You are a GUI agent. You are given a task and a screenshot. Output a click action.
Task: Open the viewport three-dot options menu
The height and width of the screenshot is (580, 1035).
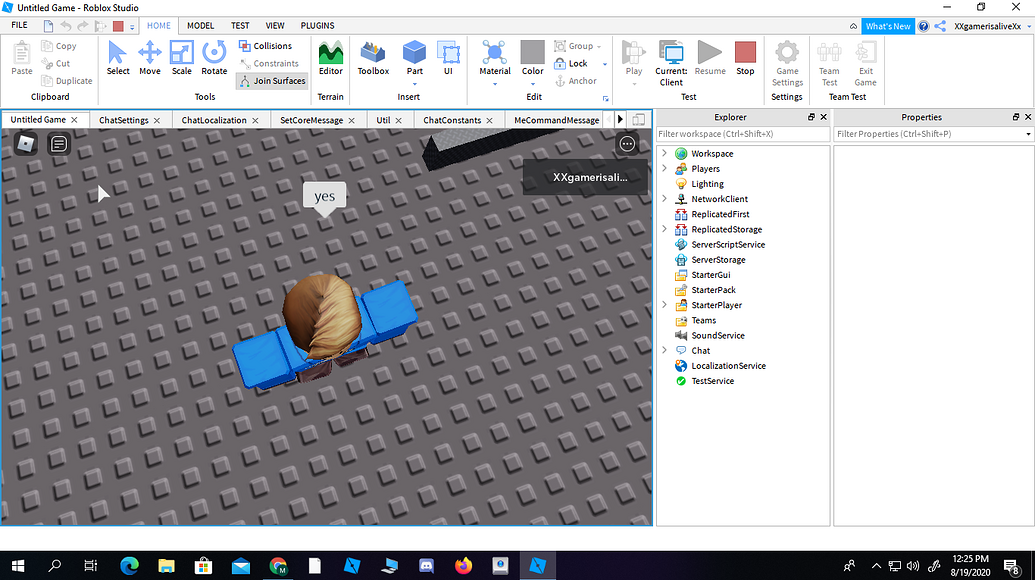pos(627,143)
